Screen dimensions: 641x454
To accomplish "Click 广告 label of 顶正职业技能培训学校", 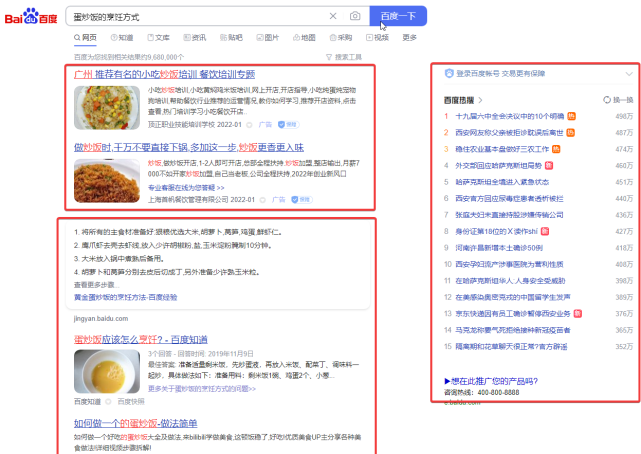I will [265, 125].
